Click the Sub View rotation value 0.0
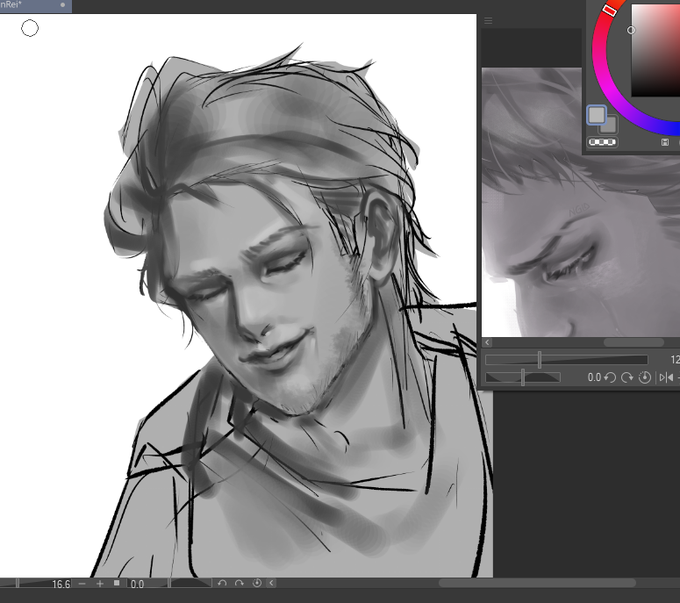Viewport: 680px width, 603px height. (x=594, y=377)
